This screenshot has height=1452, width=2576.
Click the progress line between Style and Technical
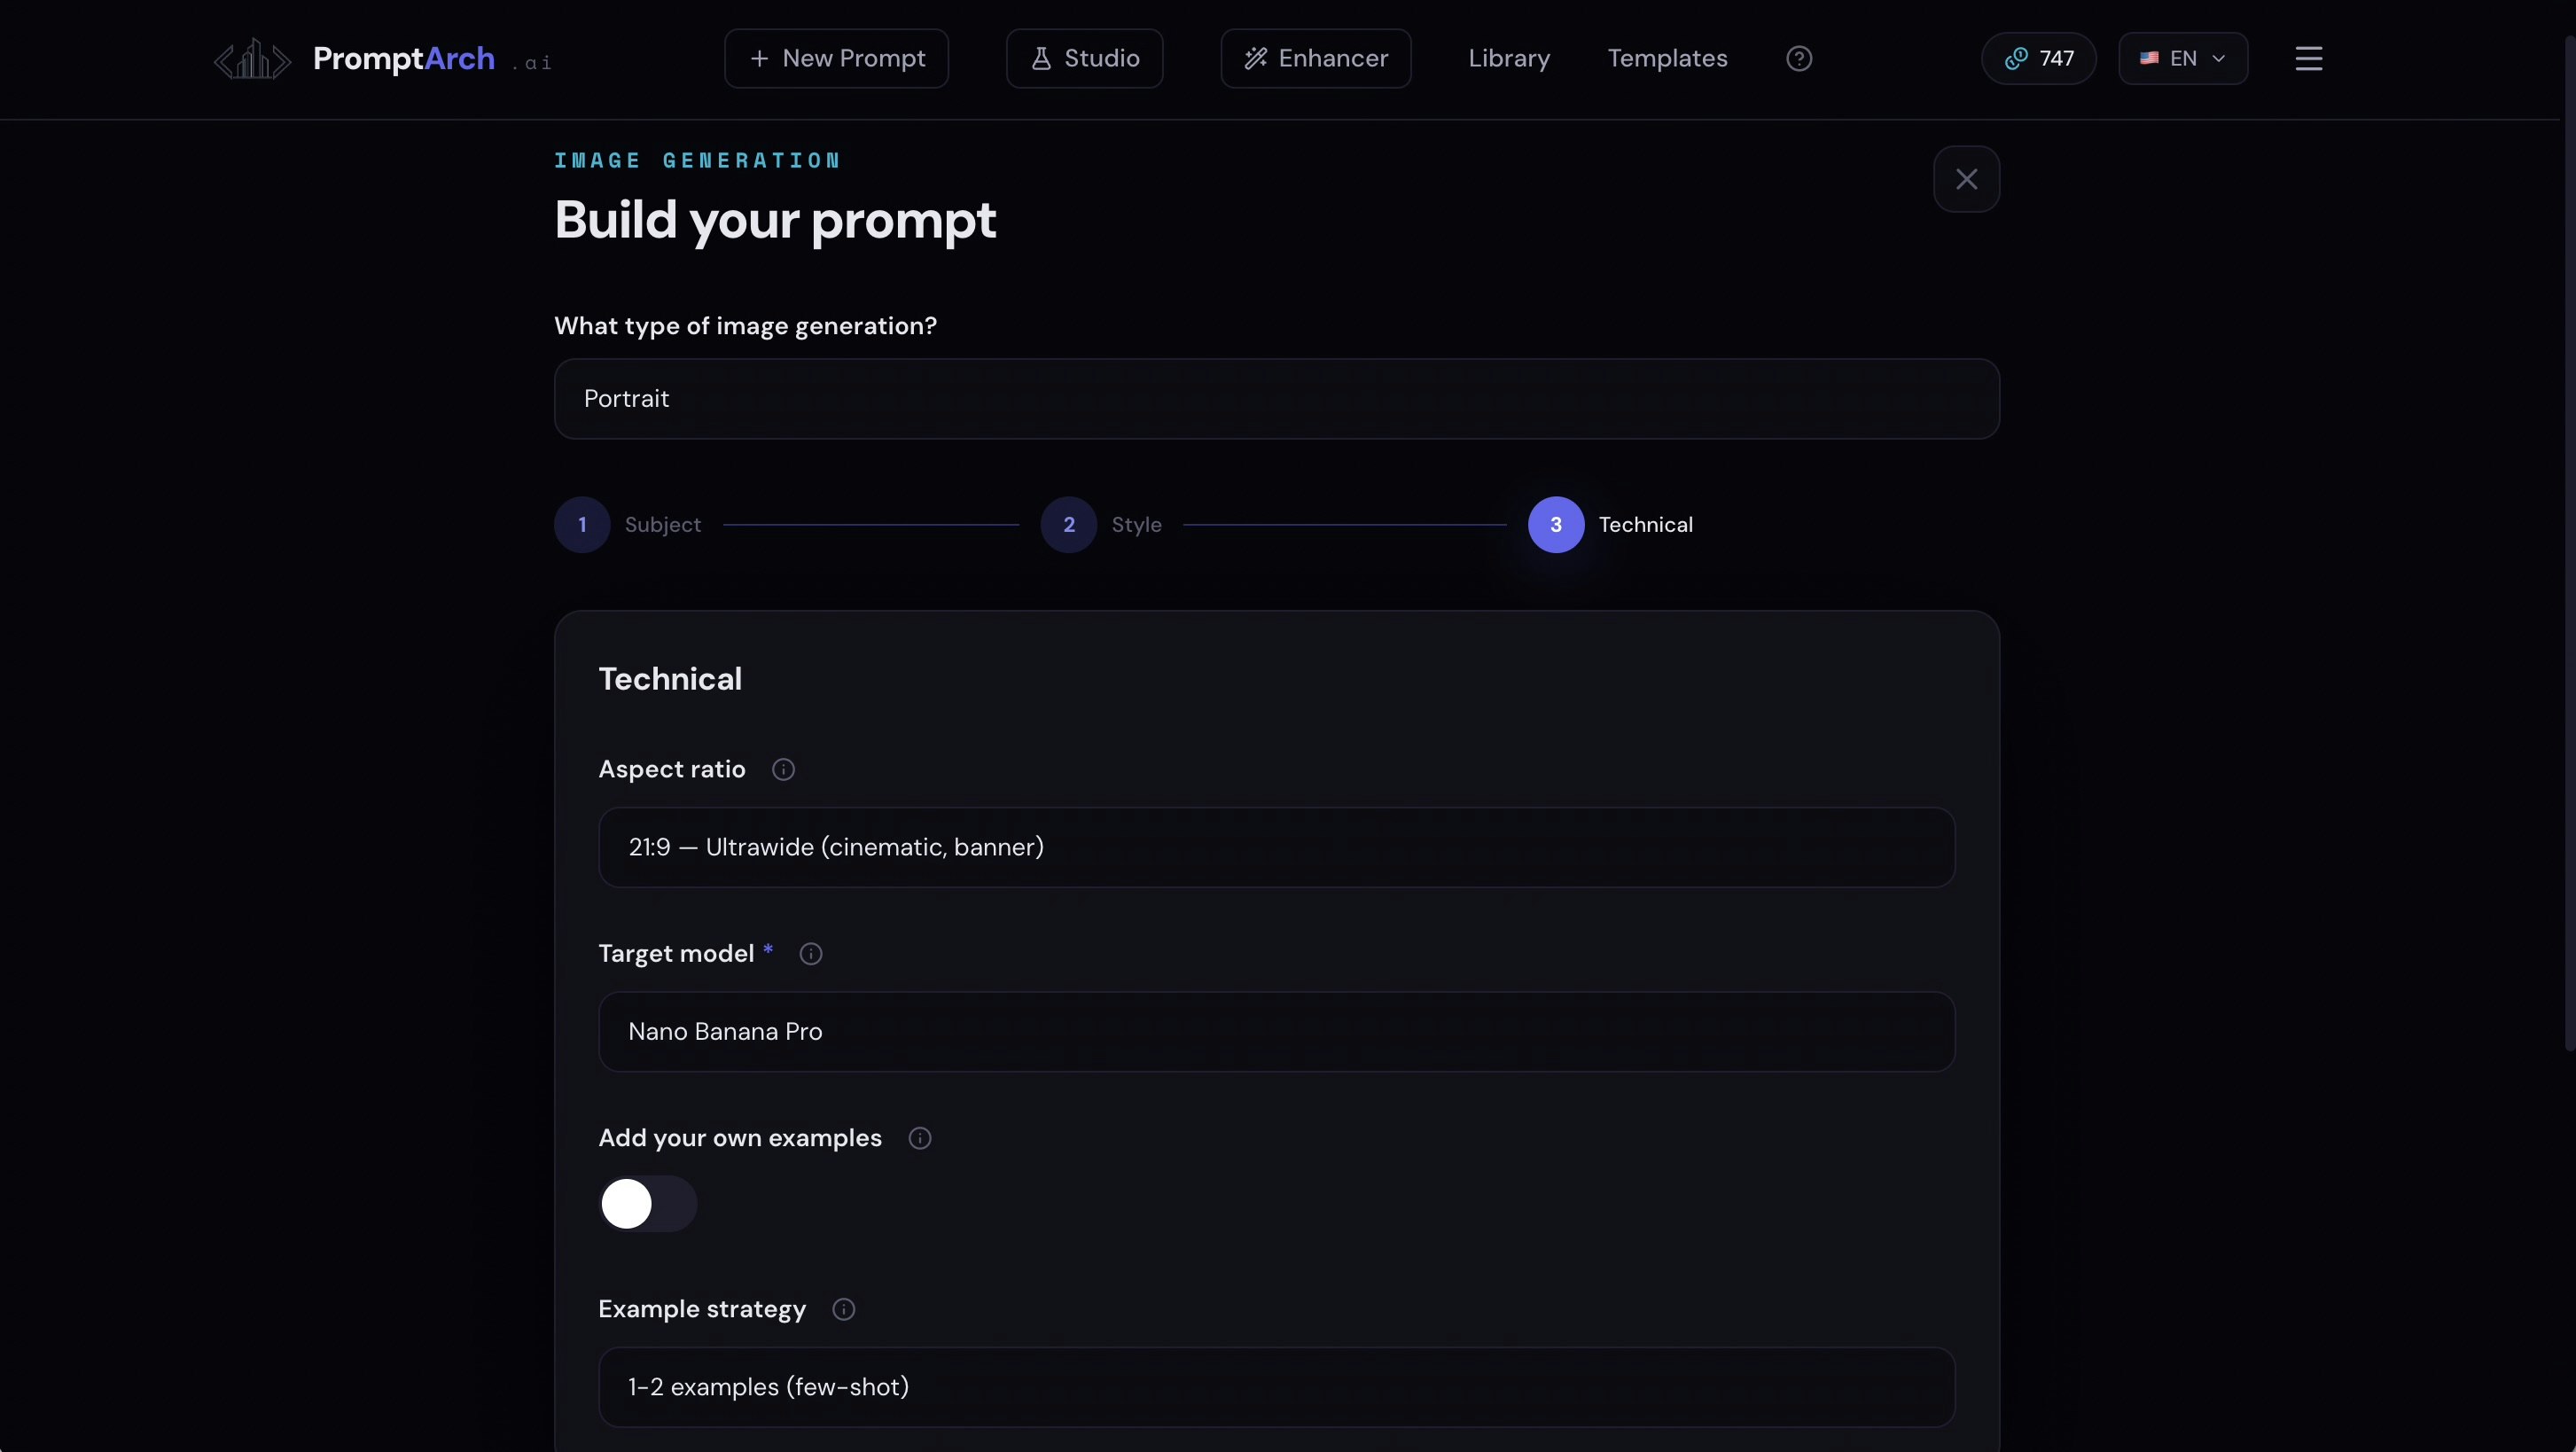[x=1345, y=524]
